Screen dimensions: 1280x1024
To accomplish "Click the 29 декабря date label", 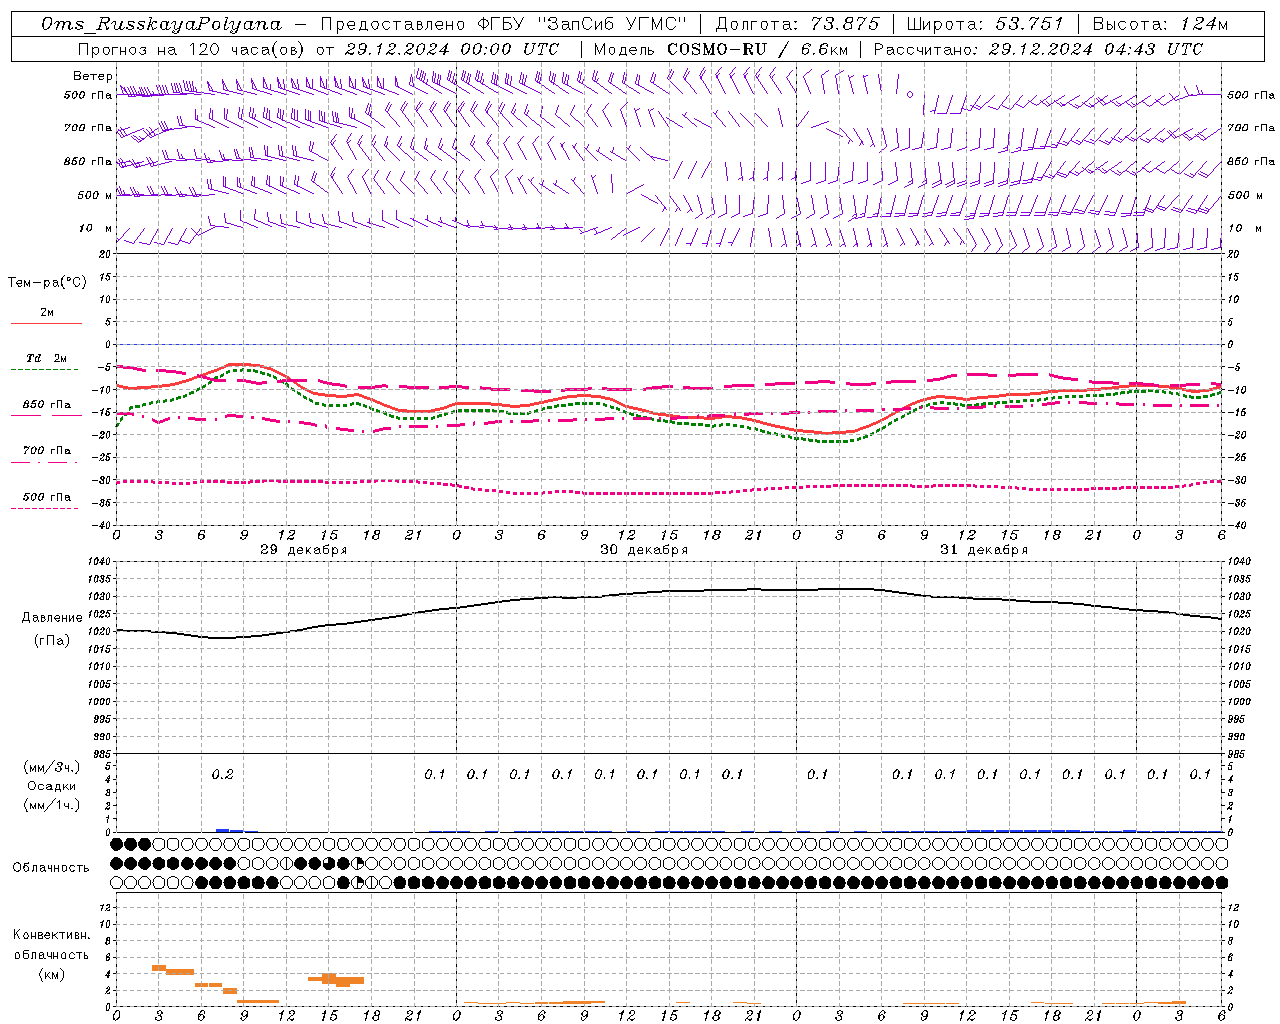I will 304,550.
